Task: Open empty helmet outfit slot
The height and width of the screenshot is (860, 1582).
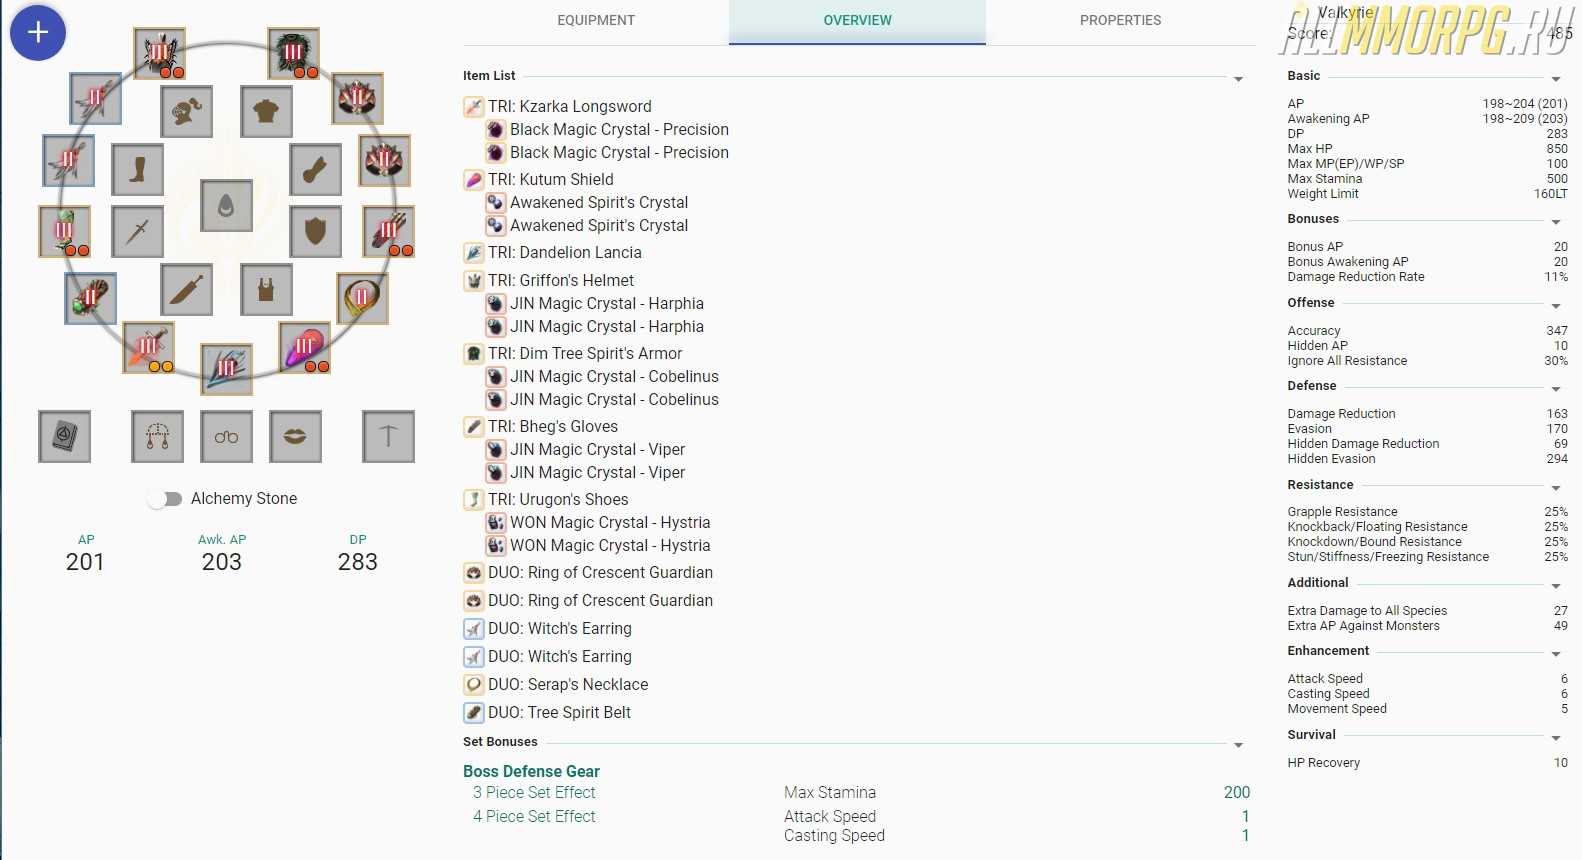Action: point(186,111)
